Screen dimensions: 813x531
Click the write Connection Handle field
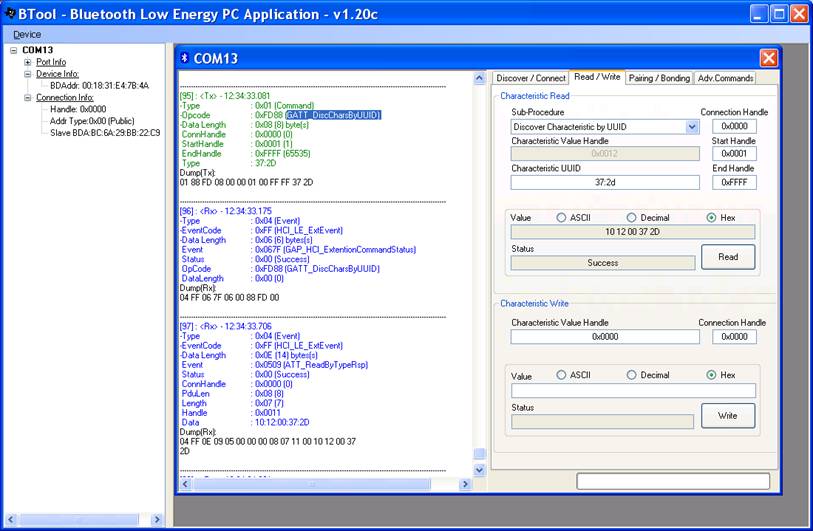[734, 337]
